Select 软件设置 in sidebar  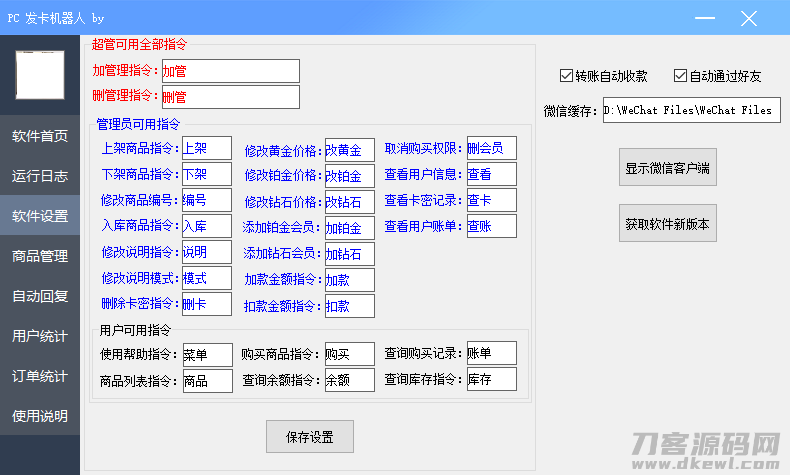pos(40,216)
